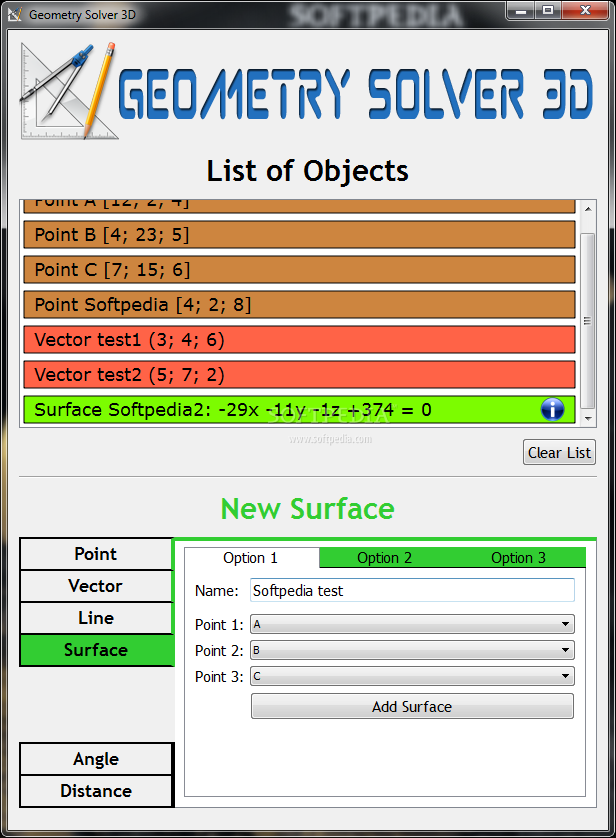Select the Line object type
The width and height of the screenshot is (616, 838).
(x=96, y=618)
